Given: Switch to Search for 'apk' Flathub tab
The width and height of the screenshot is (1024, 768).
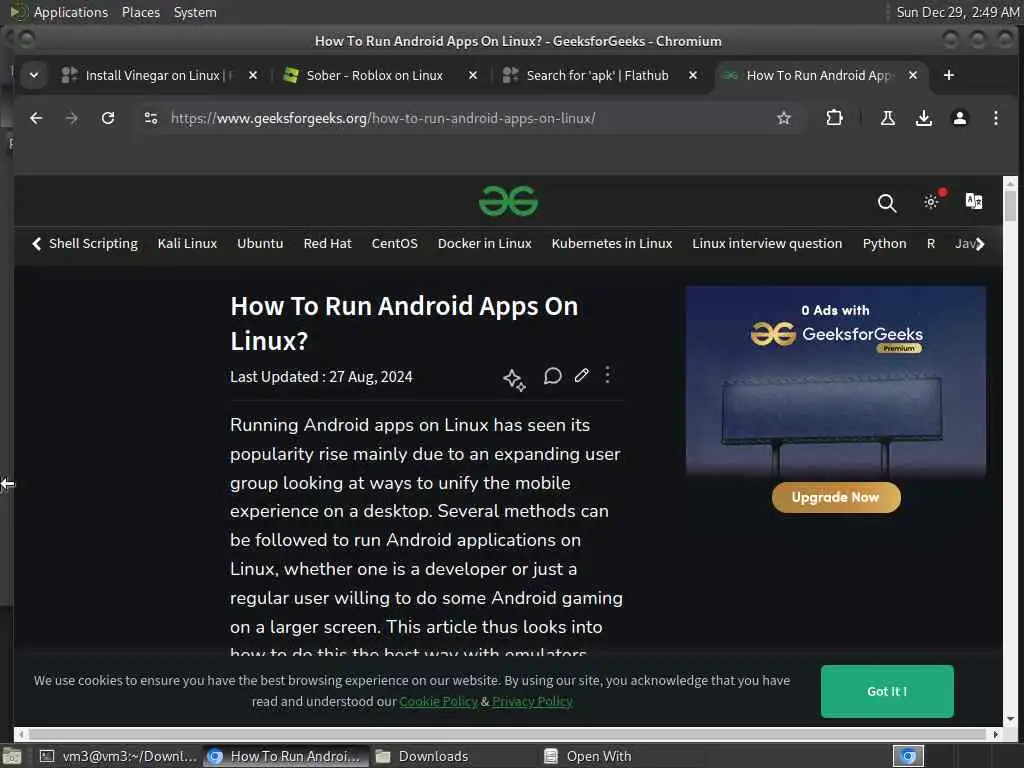Looking at the screenshot, I should click(x=596, y=75).
